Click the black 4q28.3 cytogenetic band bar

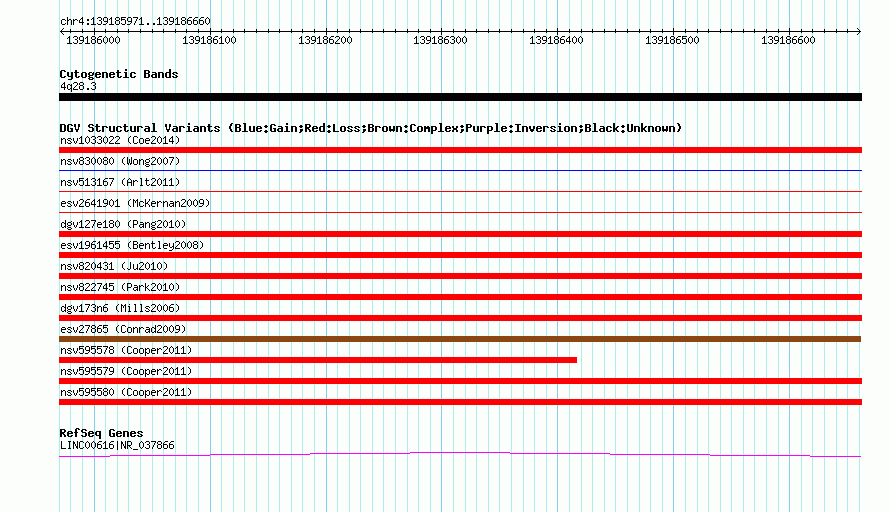click(460, 97)
